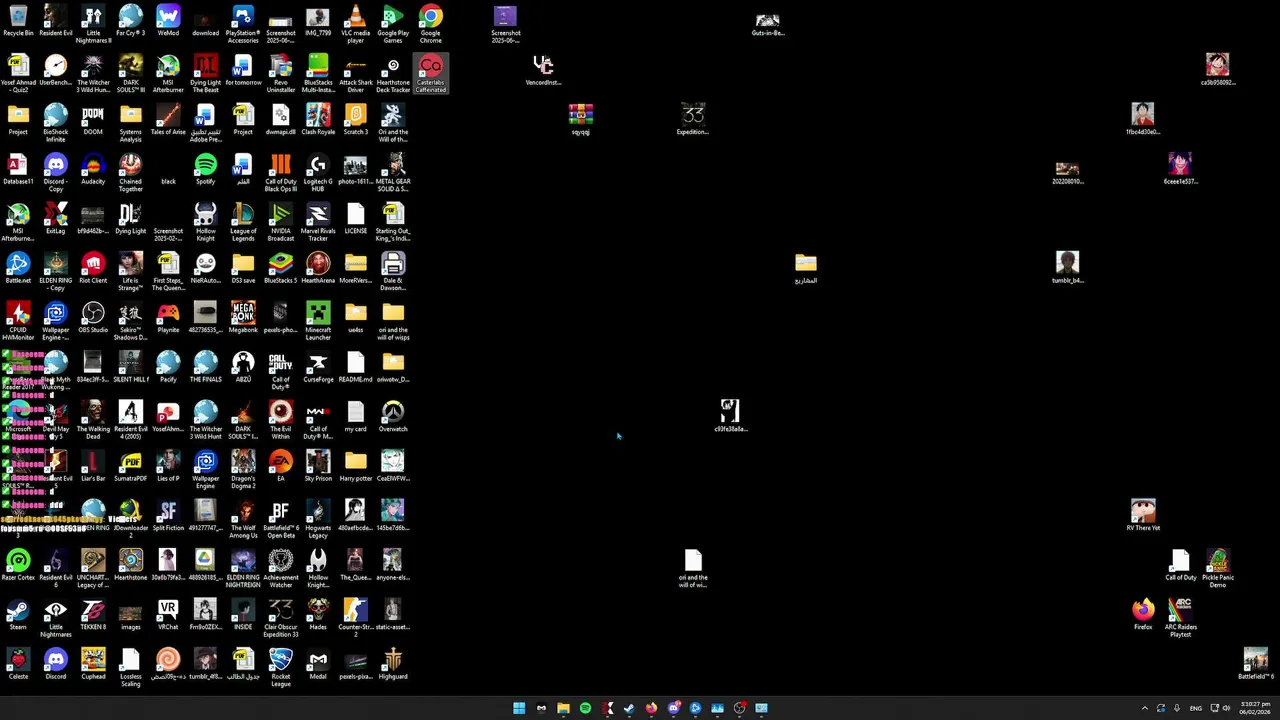Open the taskbar clock and date
Image resolution: width=1280 pixels, height=720 pixels.
pyautogui.click(x=1255, y=708)
